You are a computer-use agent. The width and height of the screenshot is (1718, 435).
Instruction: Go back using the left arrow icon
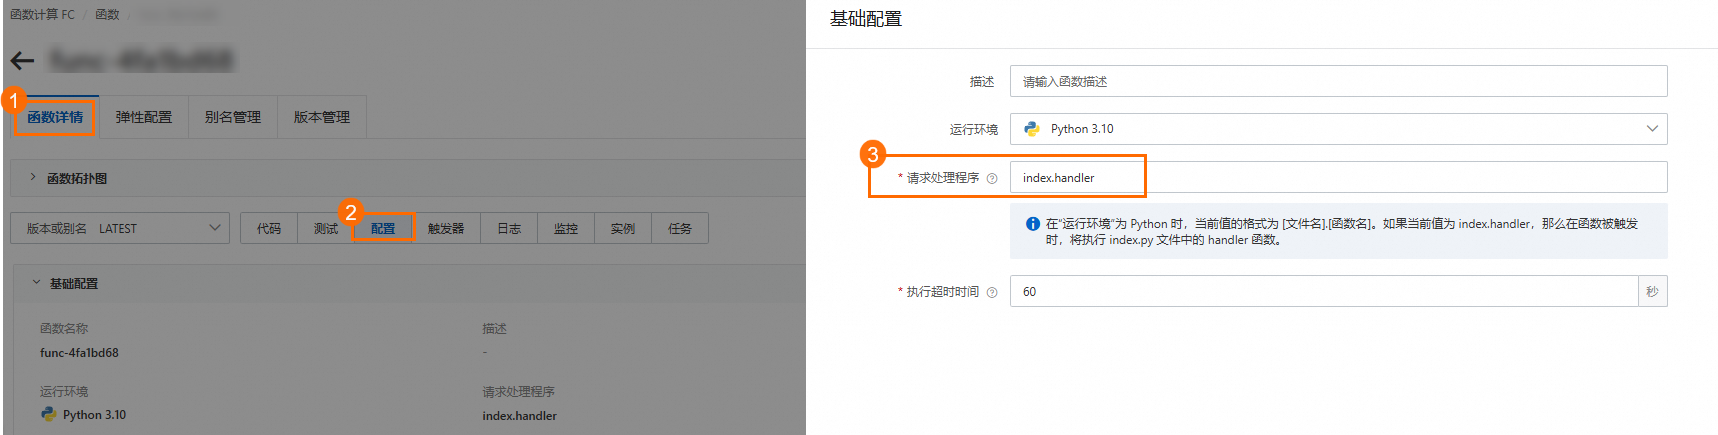22,61
